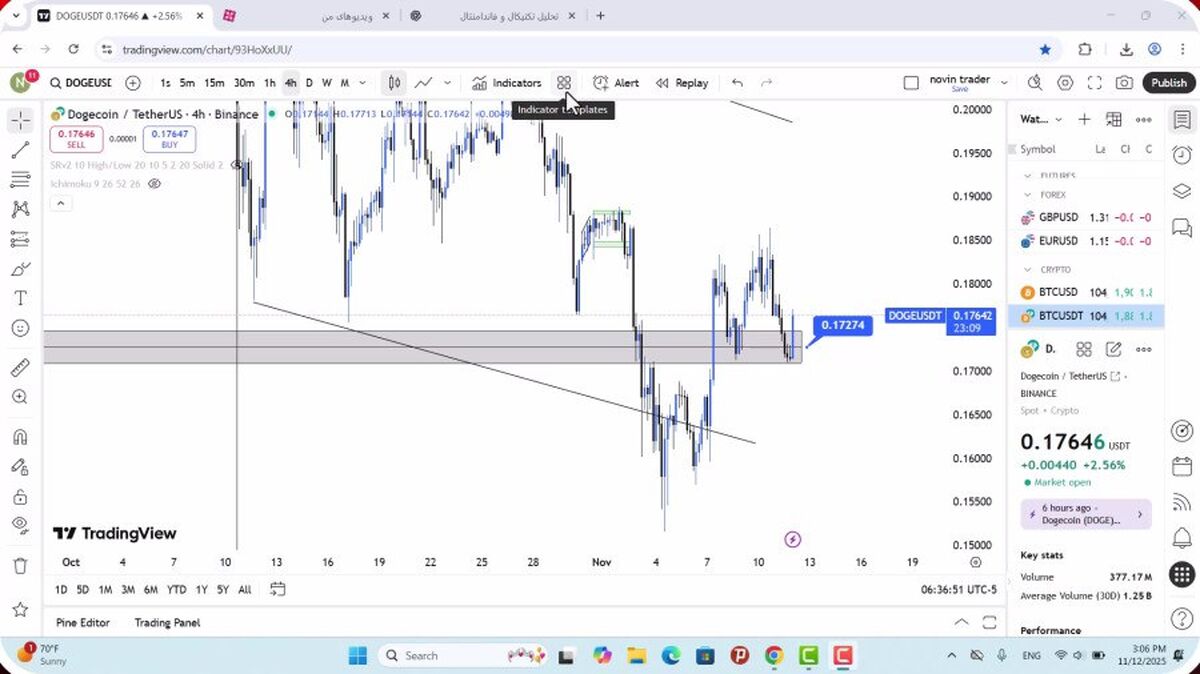Open DOGEUSDT symbol search
Viewport: 1200px width, 674px height.
click(81, 83)
